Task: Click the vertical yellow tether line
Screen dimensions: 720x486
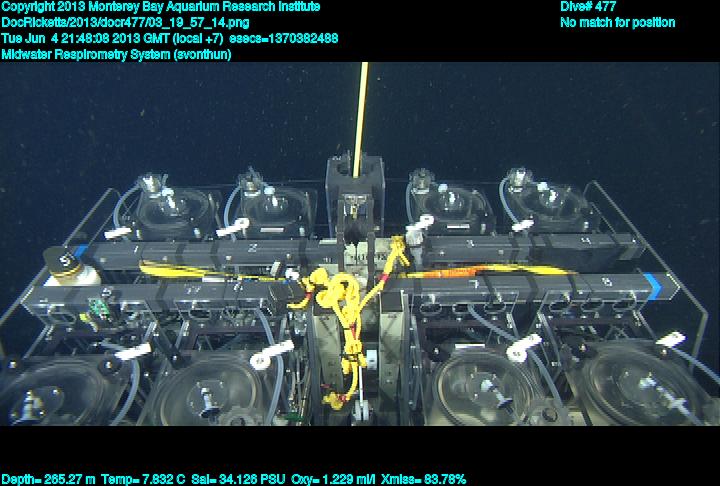Action: click(361, 110)
